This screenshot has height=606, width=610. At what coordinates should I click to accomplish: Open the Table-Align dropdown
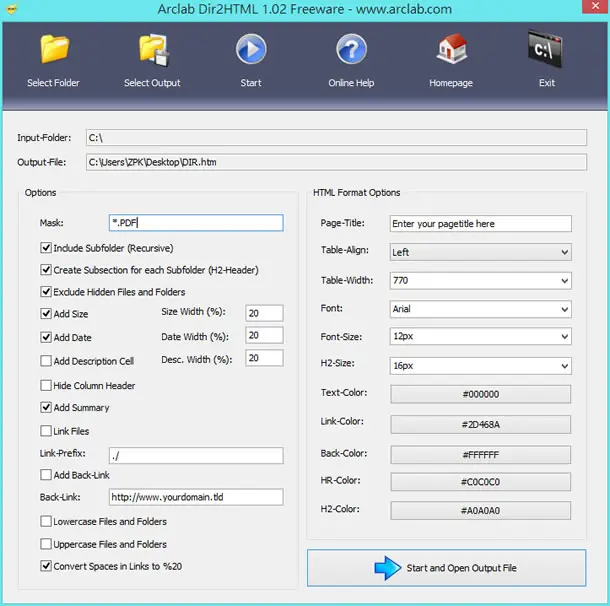point(480,252)
